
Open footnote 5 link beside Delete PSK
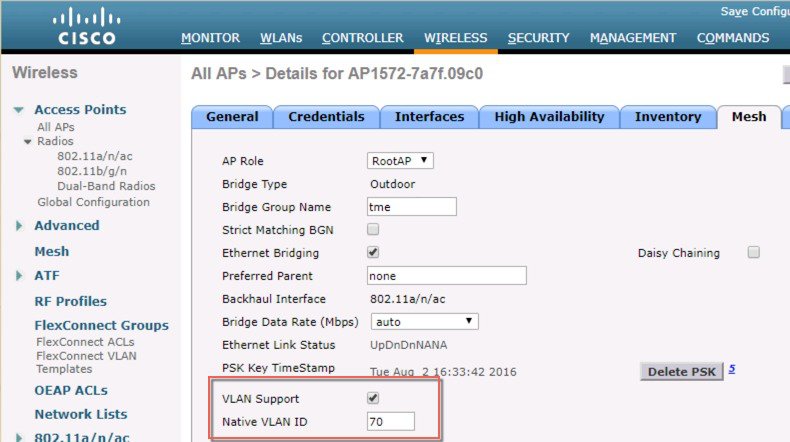click(732, 369)
